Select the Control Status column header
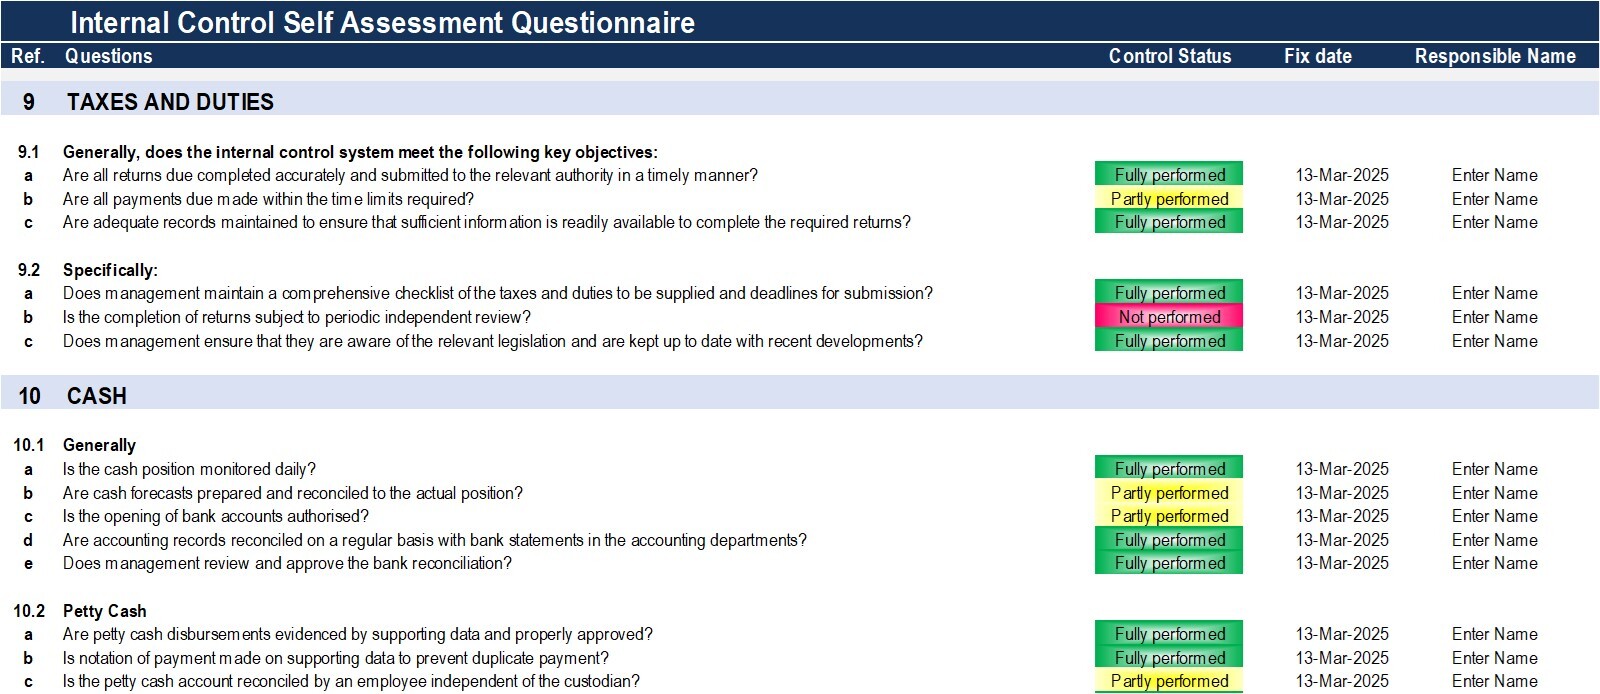 pyautogui.click(x=1170, y=56)
